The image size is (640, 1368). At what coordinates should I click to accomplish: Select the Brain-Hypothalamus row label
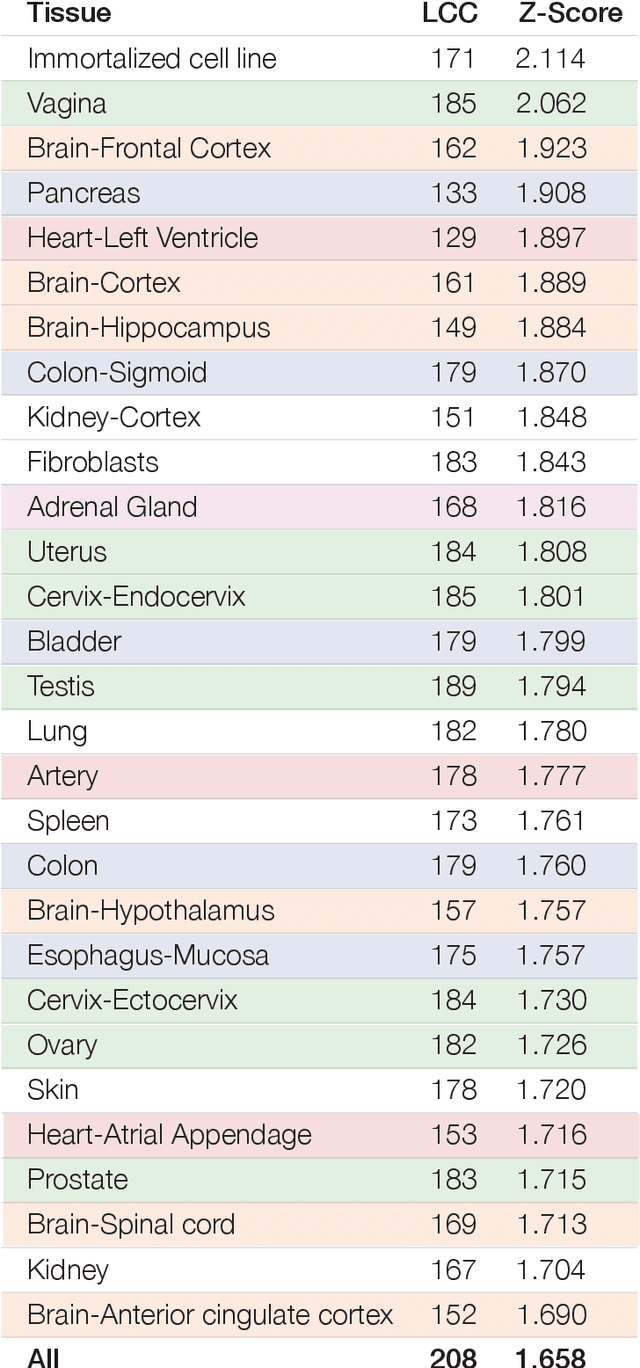click(151, 911)
